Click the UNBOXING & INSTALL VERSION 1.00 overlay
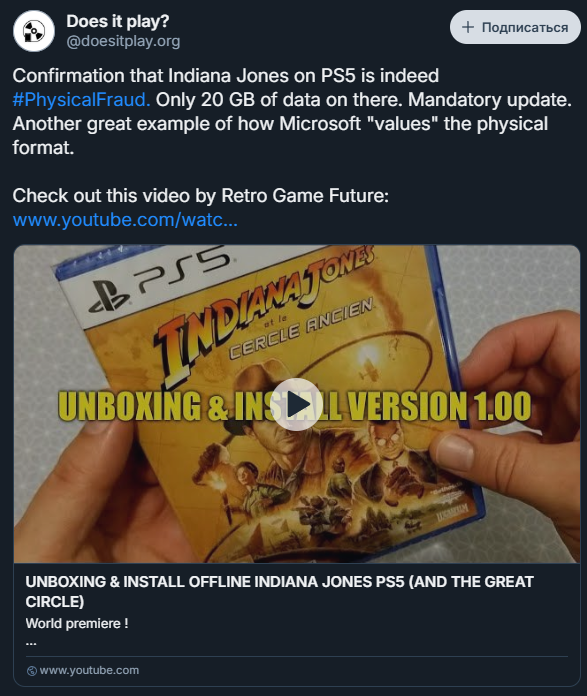 point(295,406)
